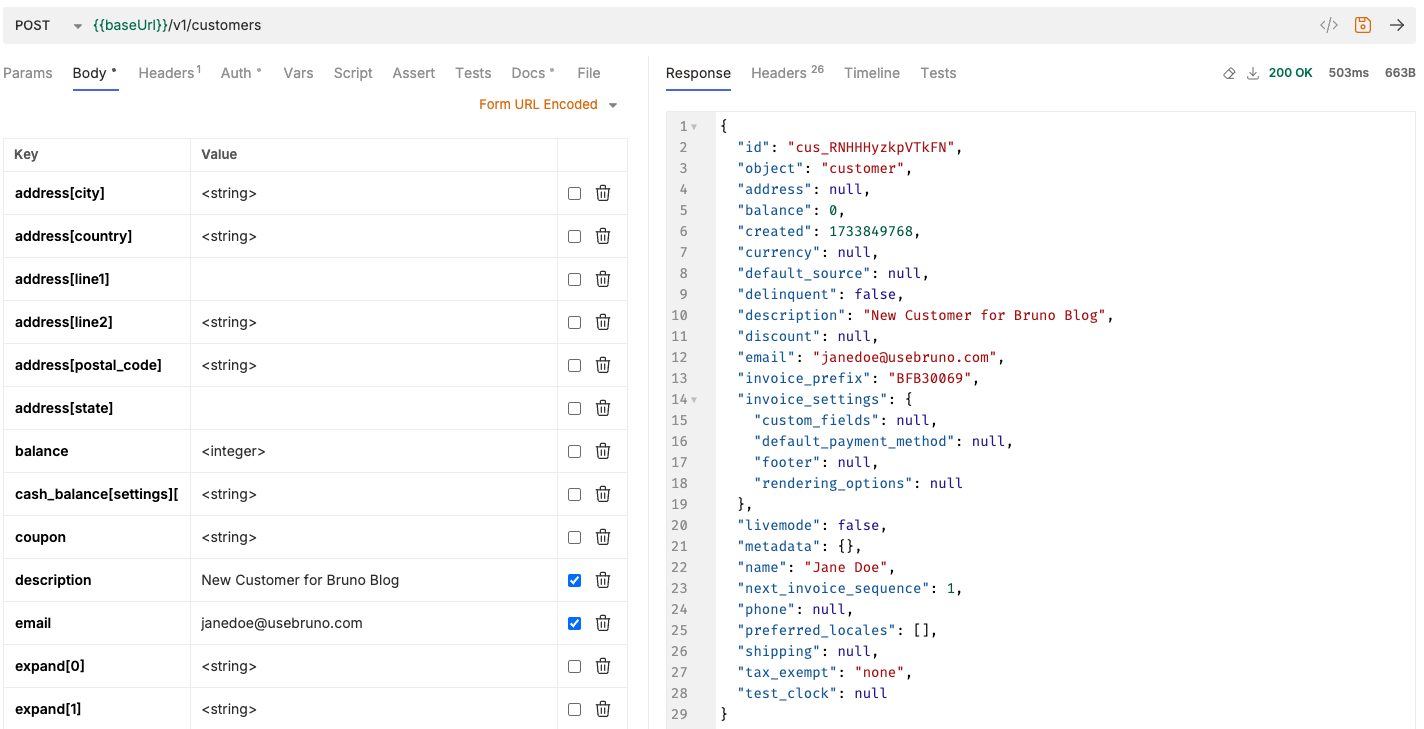The width and height of the screenshot is (1424, 729).
Task: Collapse the root JSON object at line 1
Action: tap(694, 126)
